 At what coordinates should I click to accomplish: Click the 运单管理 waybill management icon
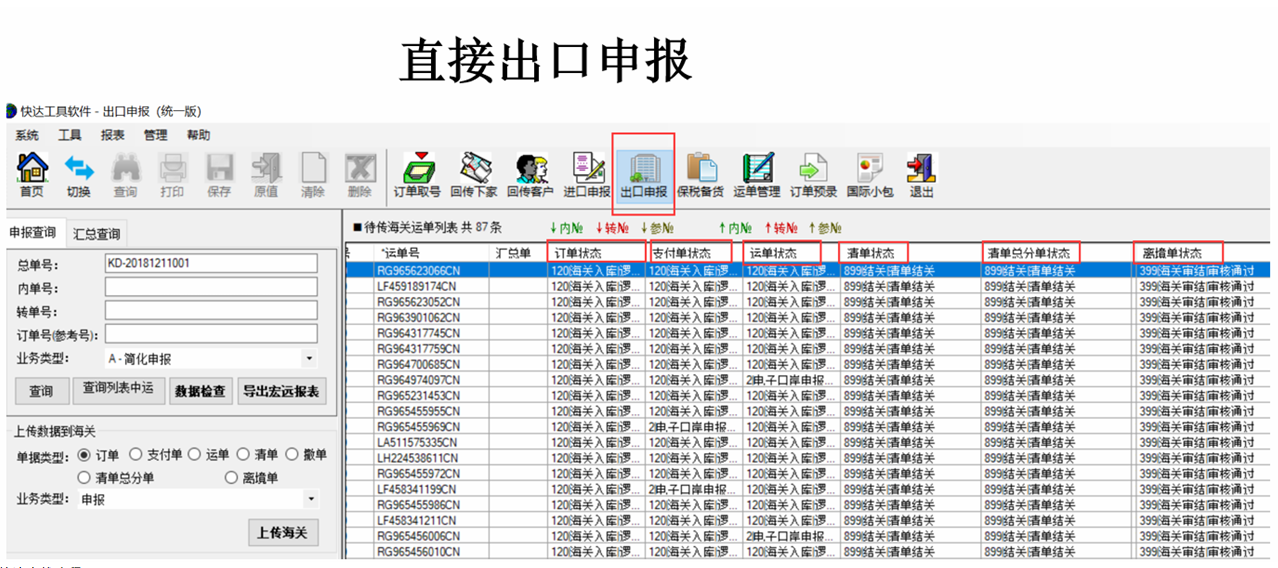point(756,173)
